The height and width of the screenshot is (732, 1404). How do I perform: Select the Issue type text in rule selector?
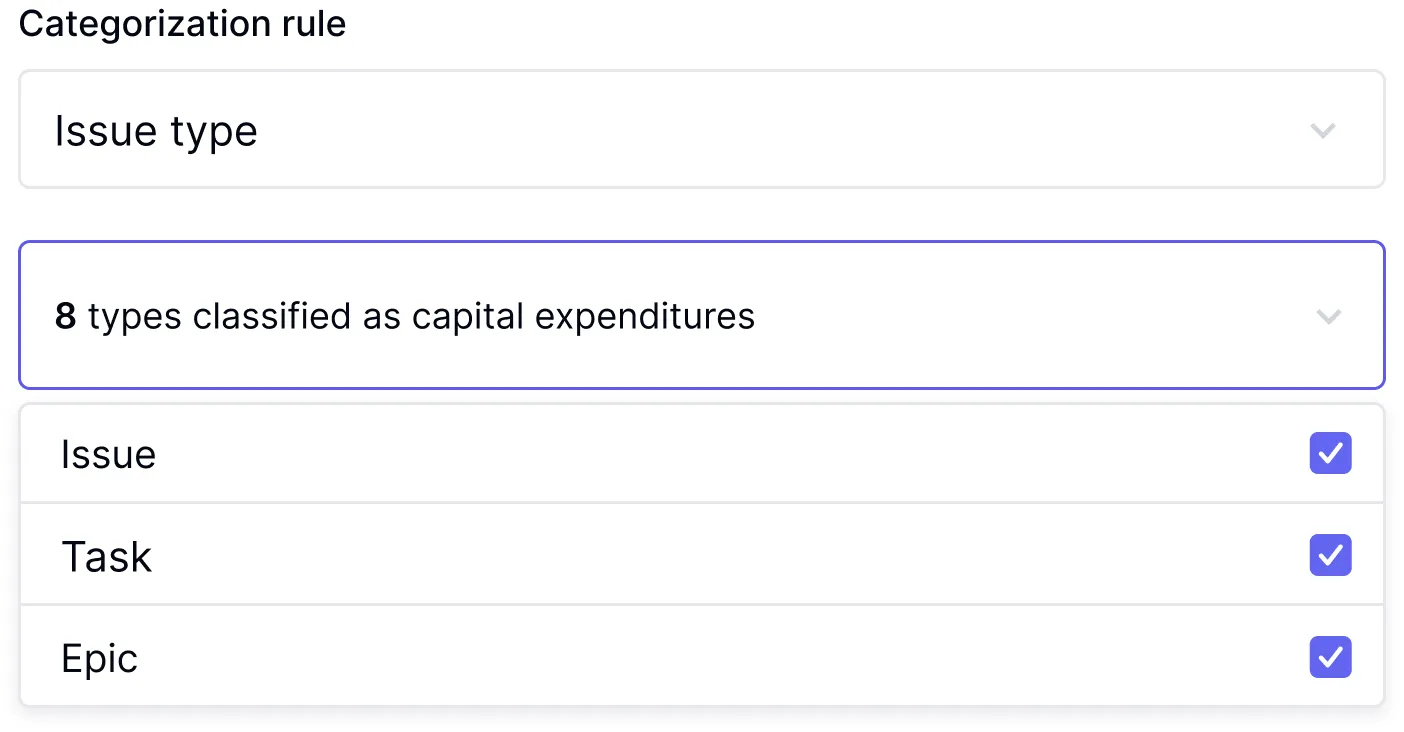click(x=156, y=131)
